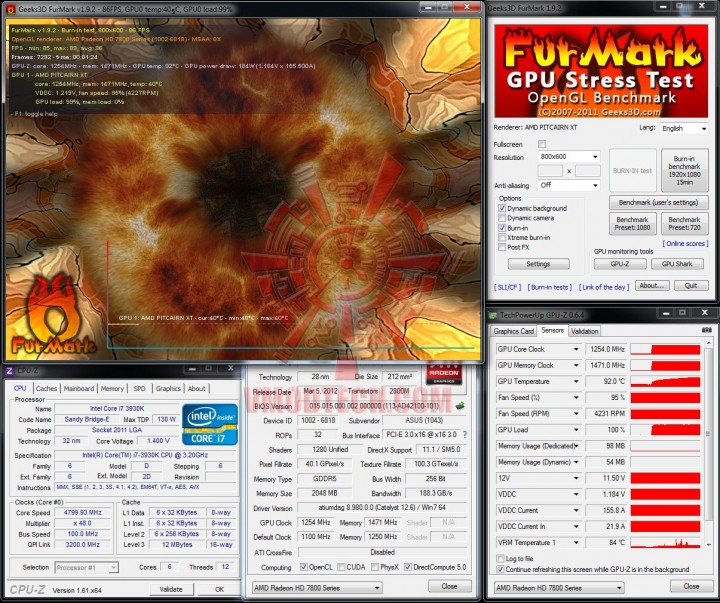Check the Log to file box

500,558
